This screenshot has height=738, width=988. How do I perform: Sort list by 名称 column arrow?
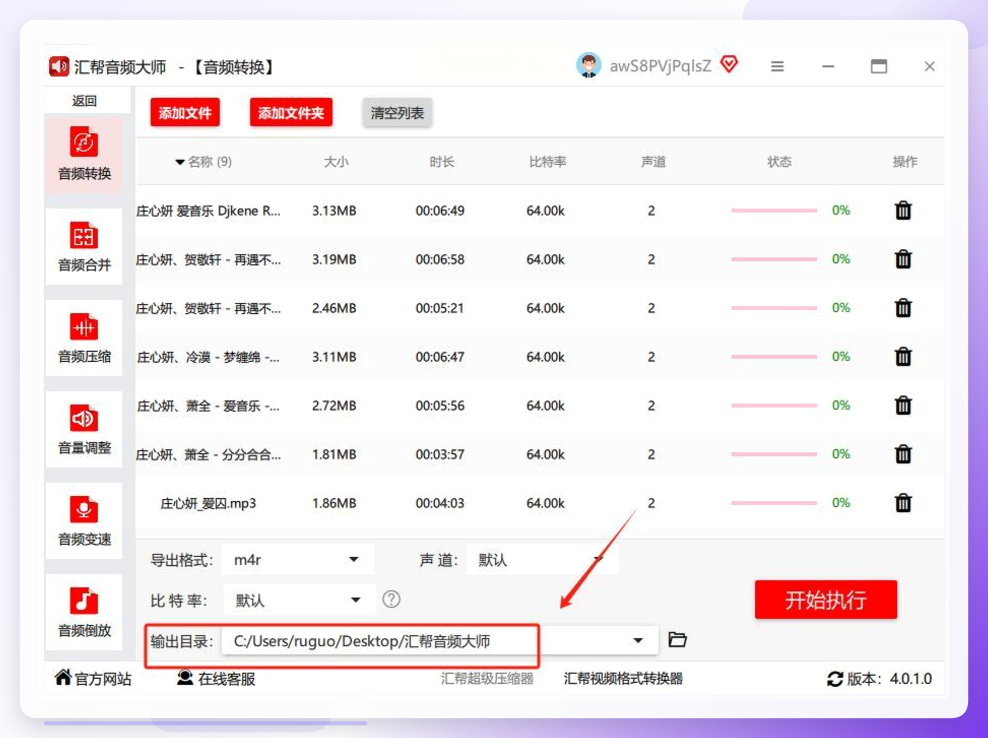click(x=180, y=163)
